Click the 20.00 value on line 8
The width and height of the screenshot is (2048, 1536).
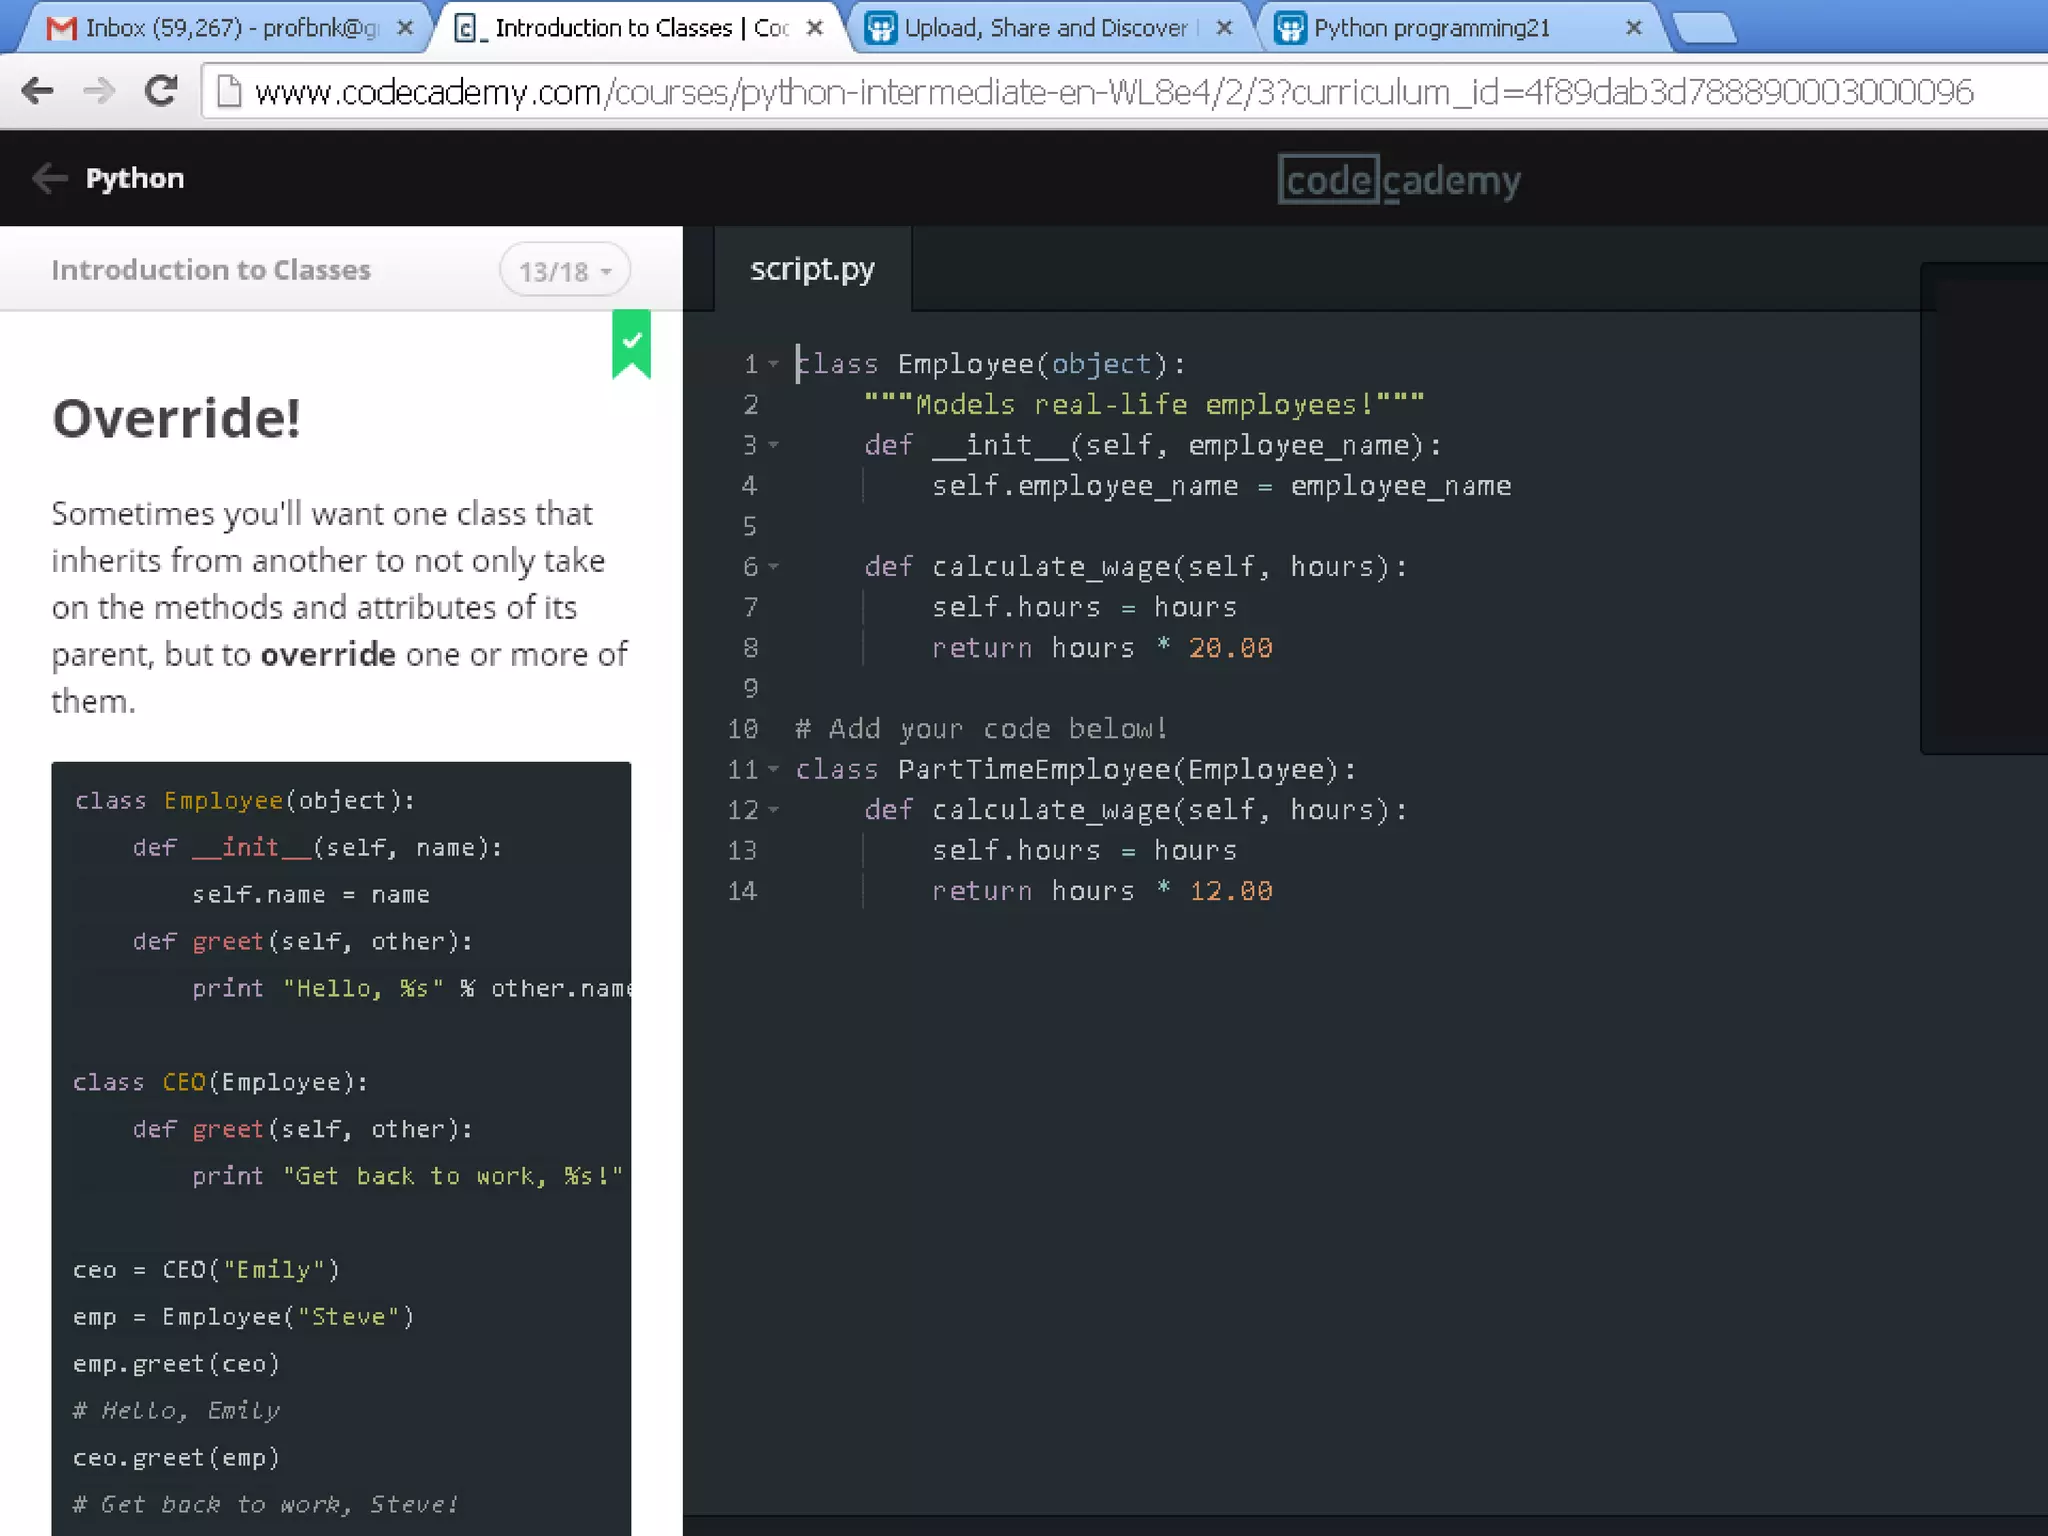point(1231,648)
